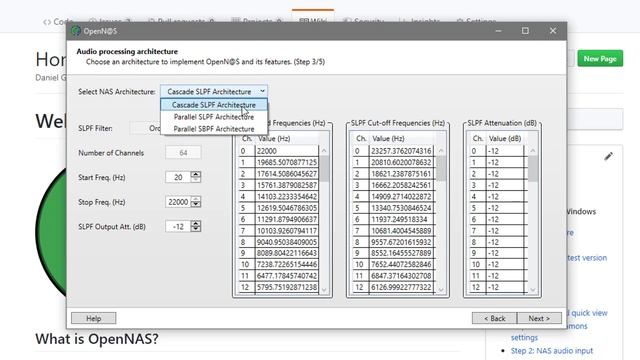Click the Help button
Image resolution: width=640 pixels, height=360 pixels.
[x=93, y=318]
